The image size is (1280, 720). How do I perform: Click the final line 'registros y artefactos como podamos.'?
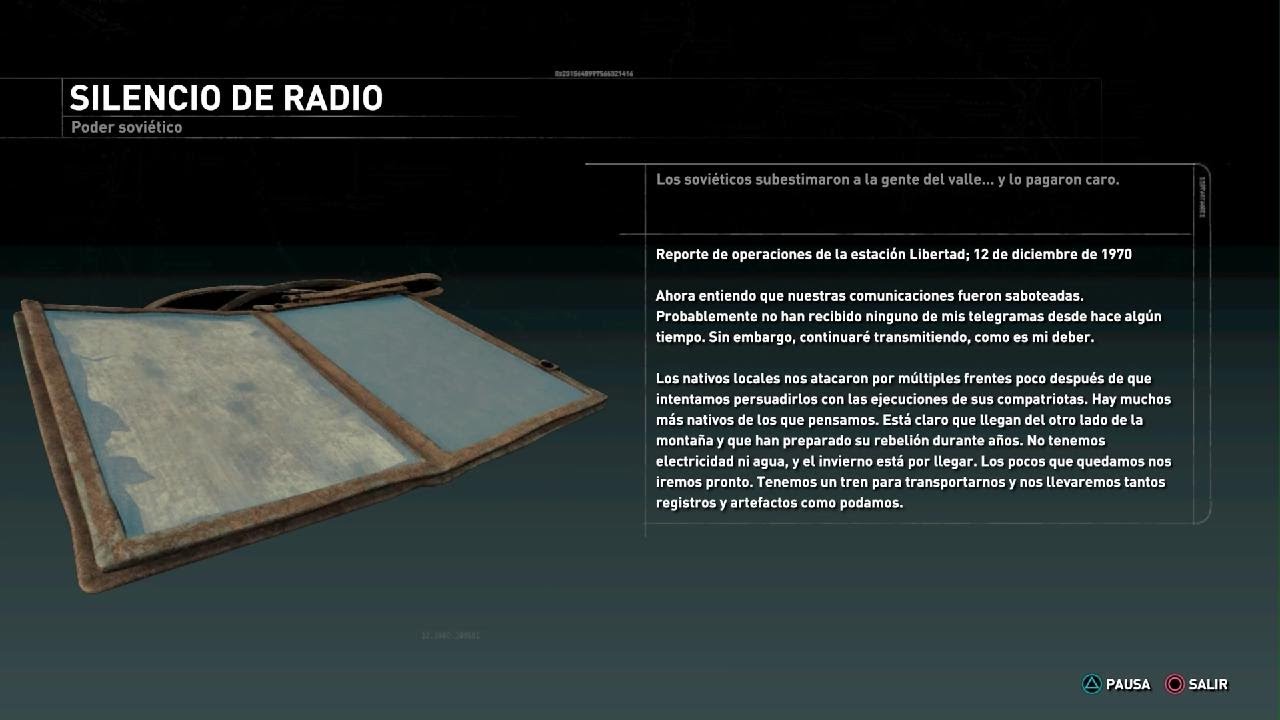coord(779,503)
